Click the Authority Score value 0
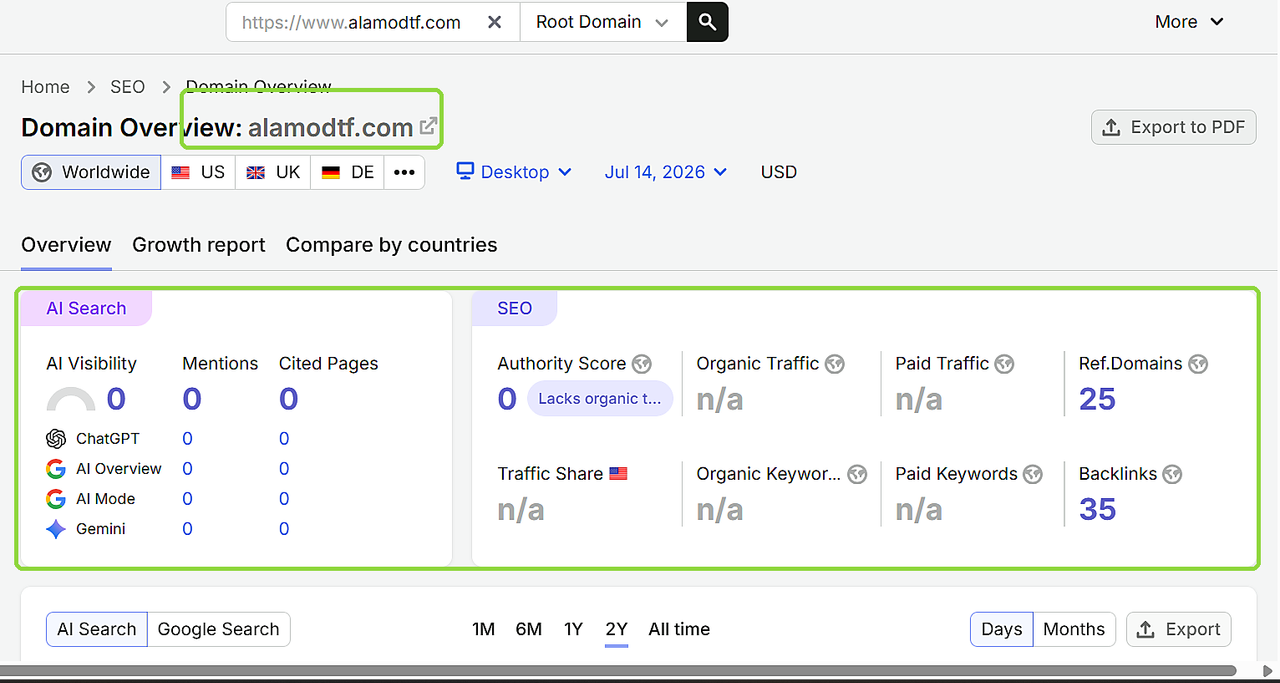Image resolution: width=1280 pixels, height=683 pixels. point(507,400)
